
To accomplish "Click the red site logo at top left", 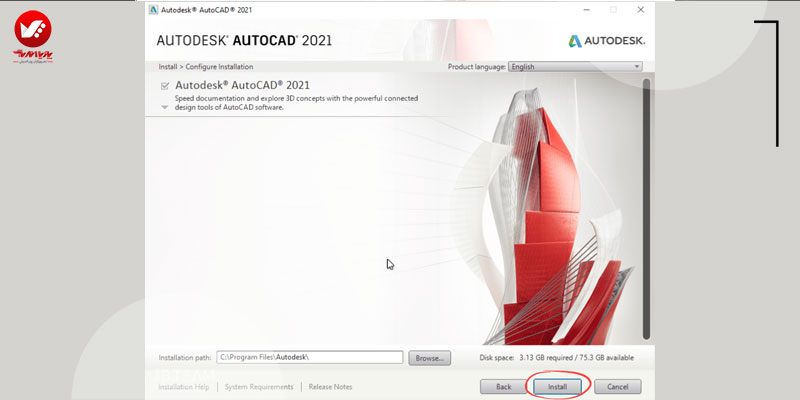I will [33, 37].
